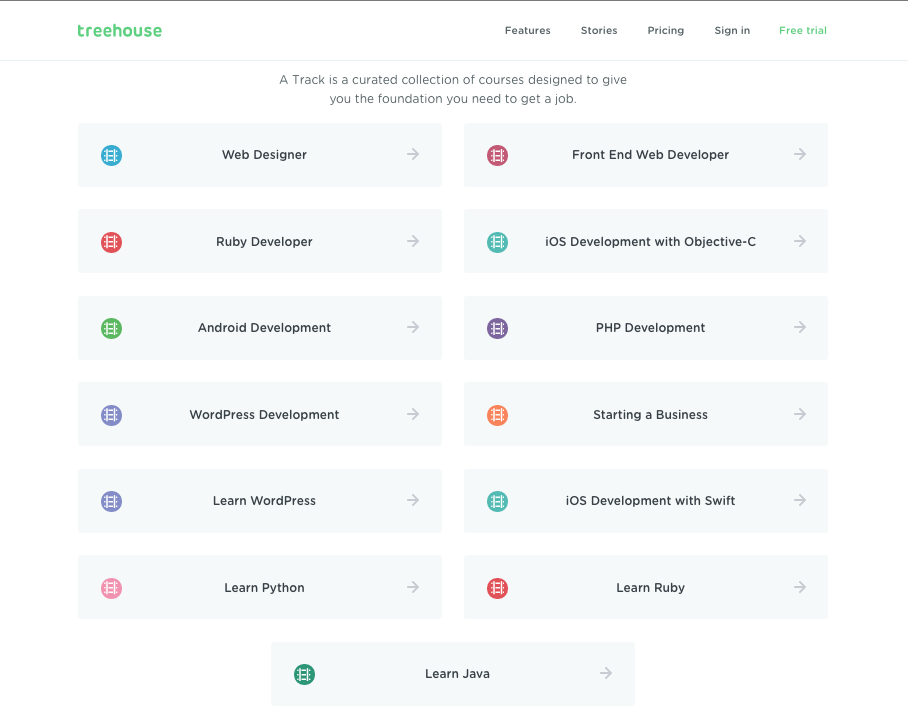Click the red Ruby Developer track icon
Image resolution: width=908 pixels, height=706 pixels.
[111, 242]
